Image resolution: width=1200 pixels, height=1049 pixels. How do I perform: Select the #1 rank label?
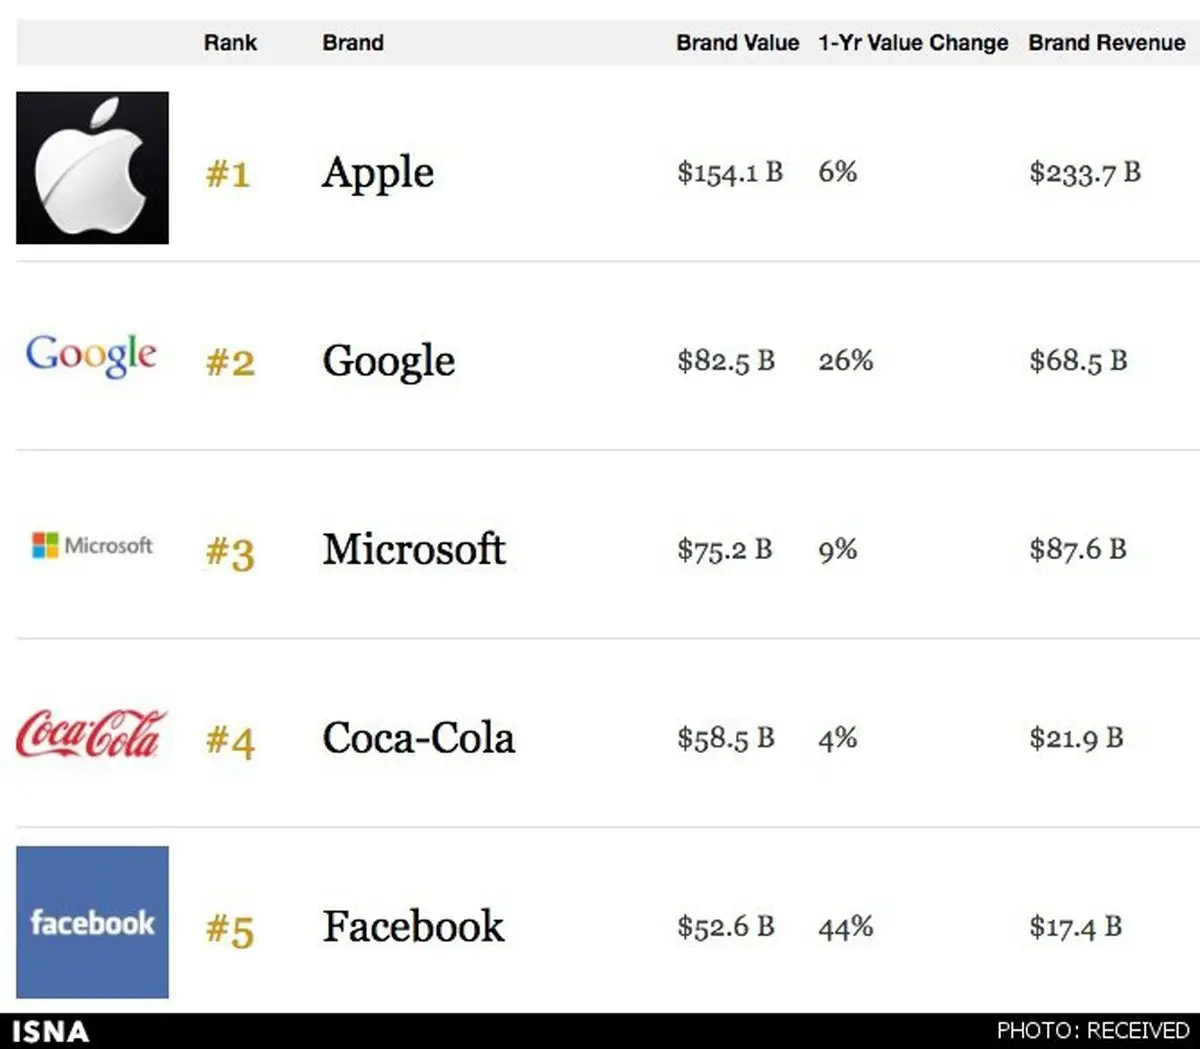coord(228,174)
